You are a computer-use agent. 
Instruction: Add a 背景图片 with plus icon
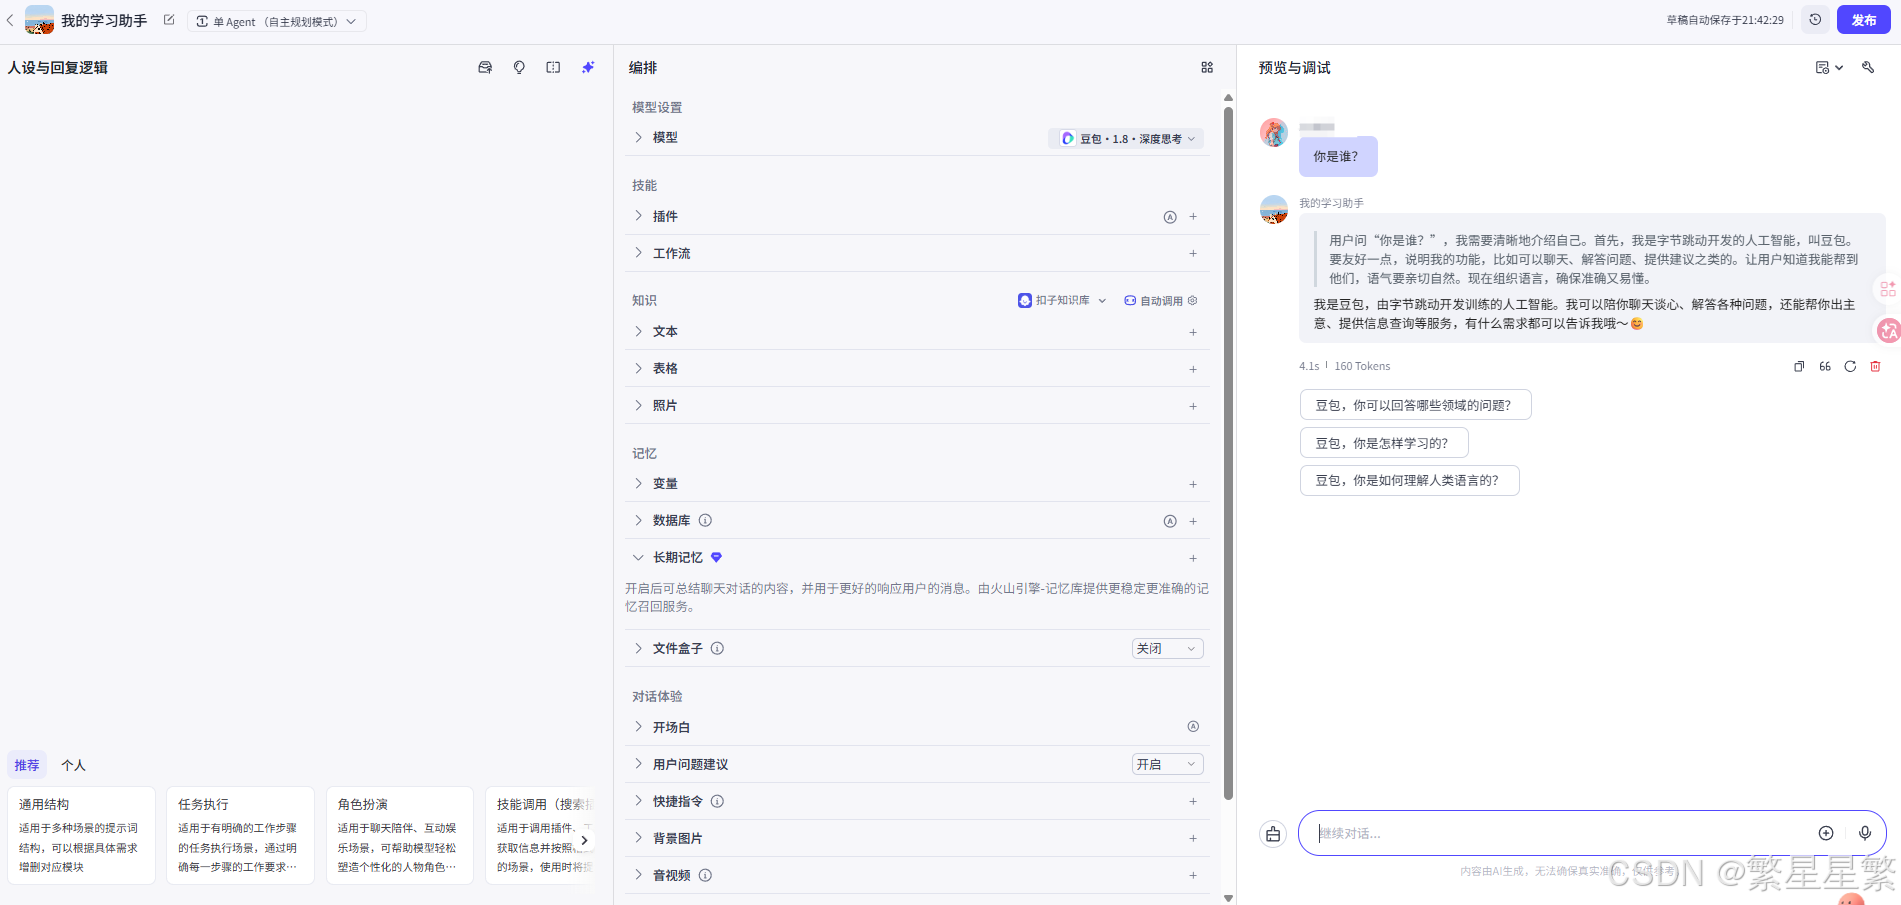tap(1193, 838)
